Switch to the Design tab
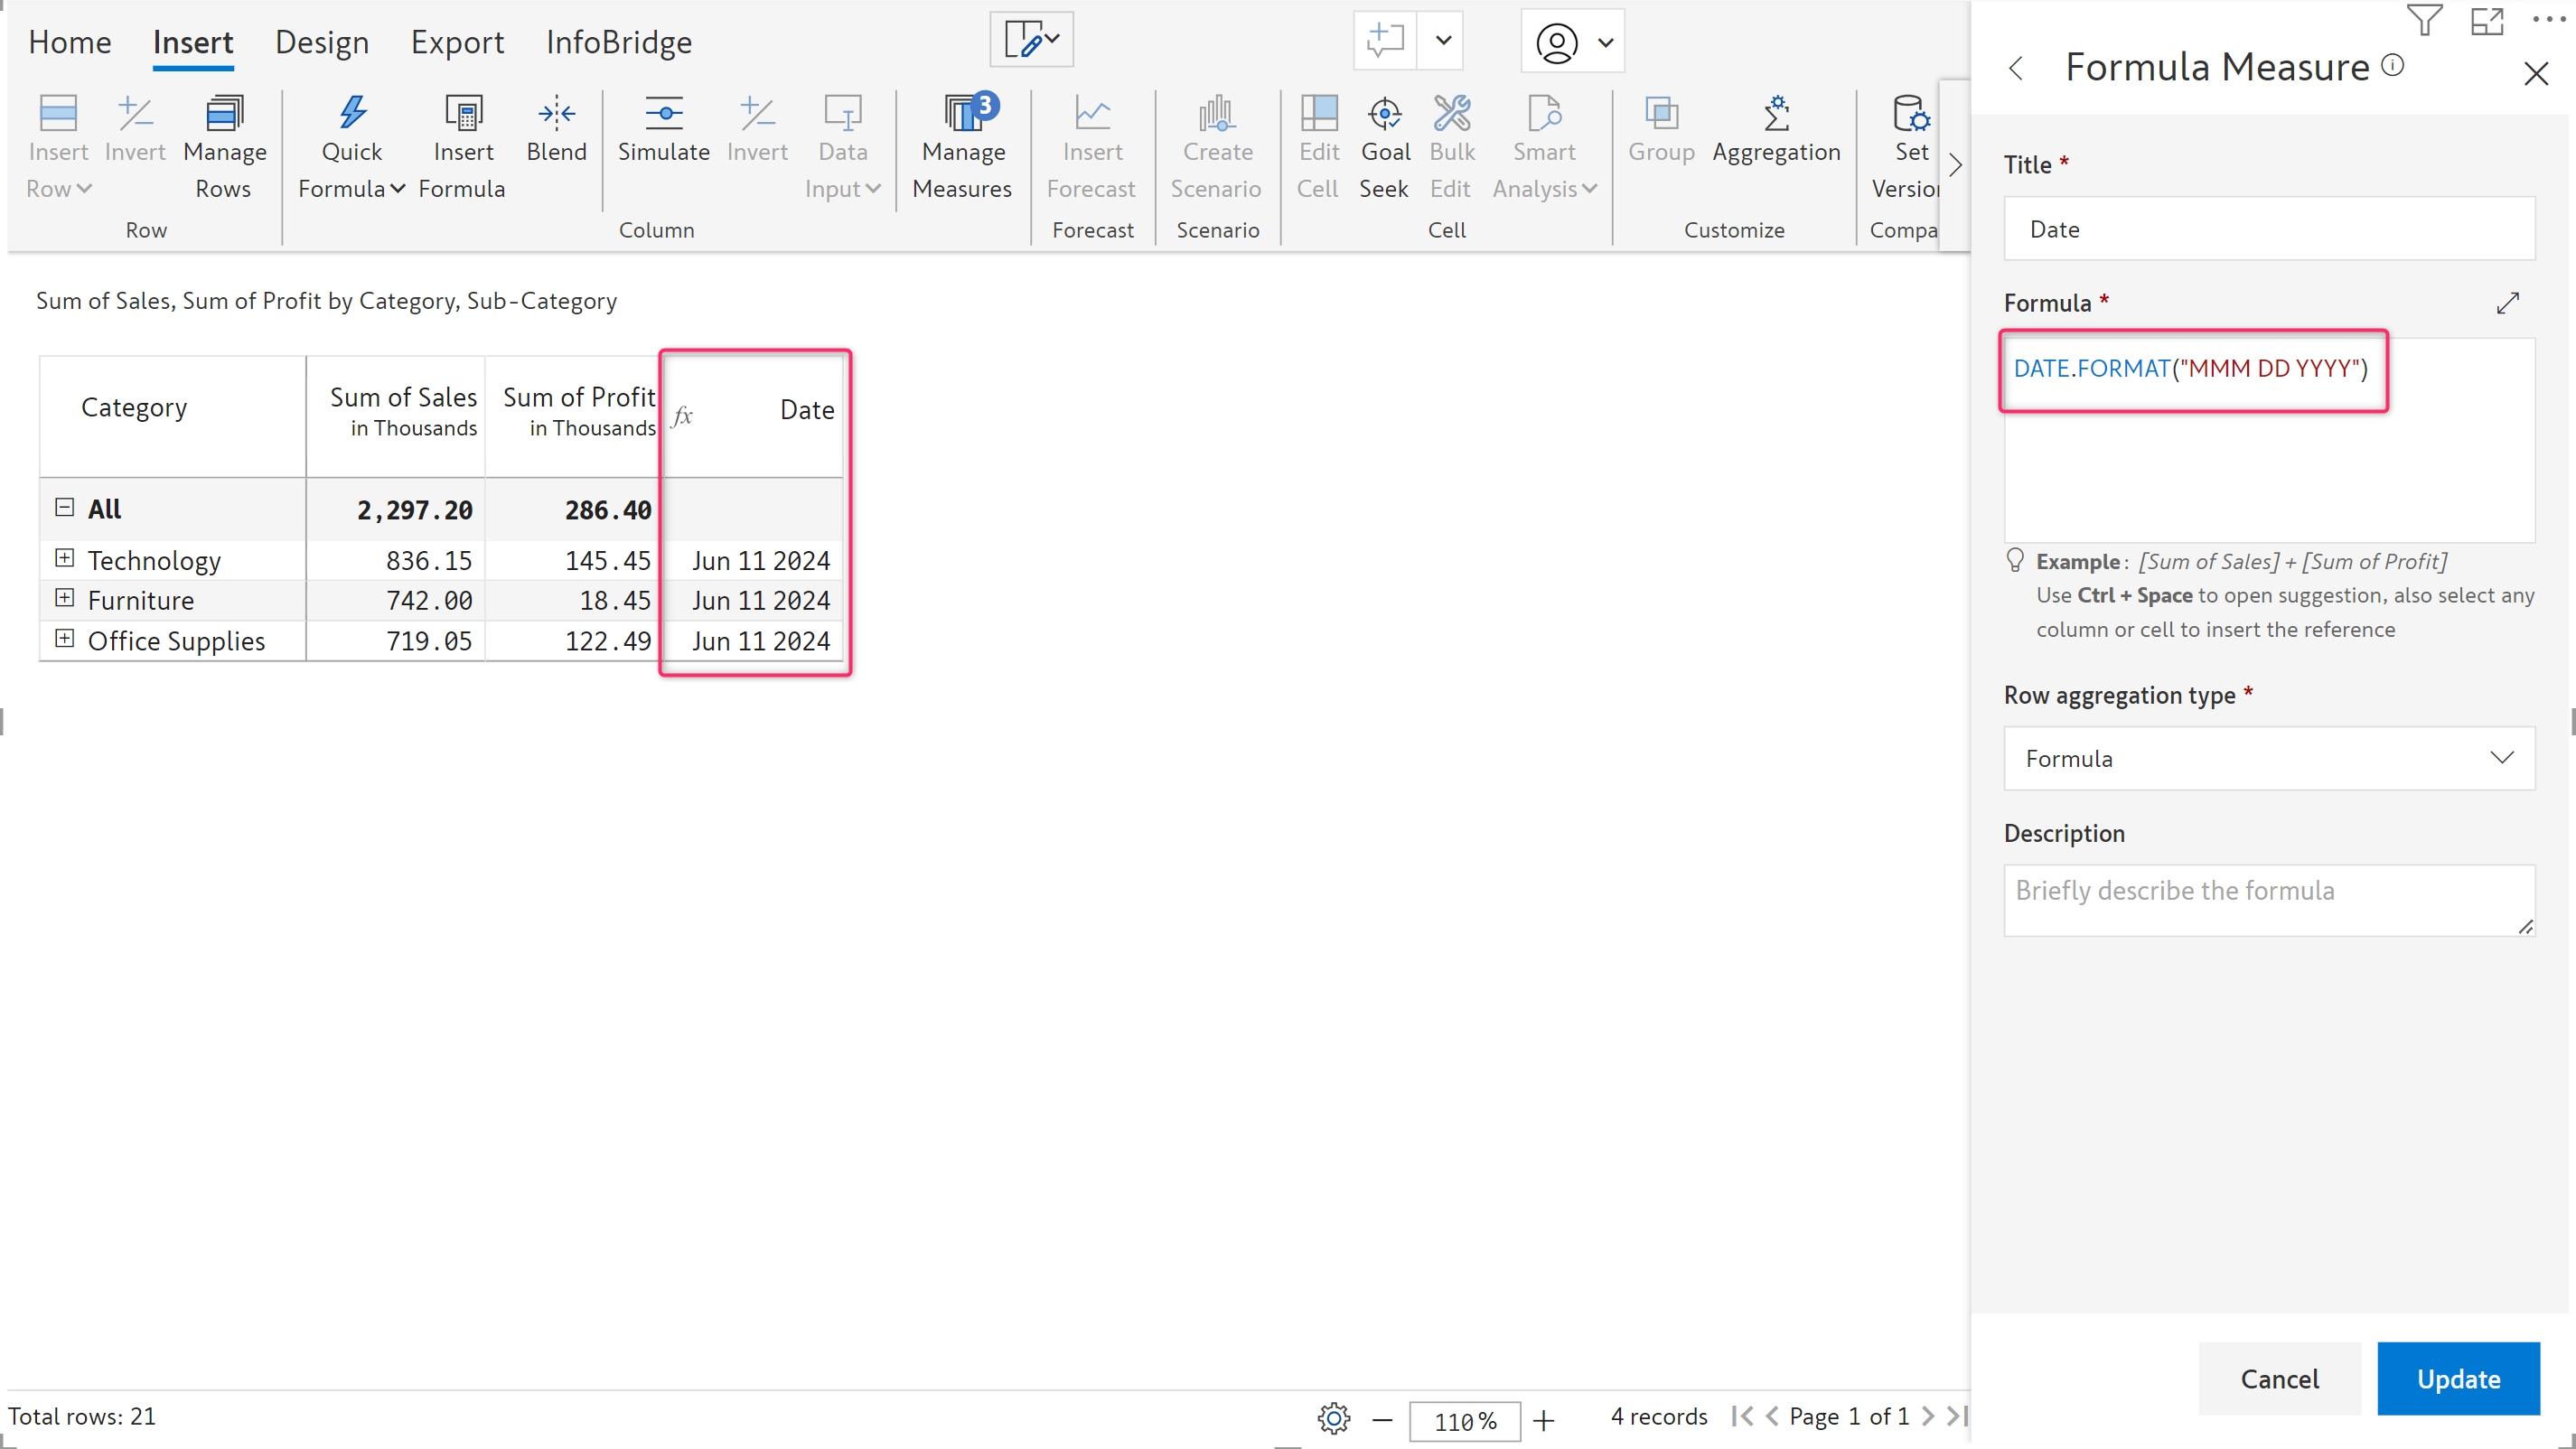 click(x=321, y=42)
